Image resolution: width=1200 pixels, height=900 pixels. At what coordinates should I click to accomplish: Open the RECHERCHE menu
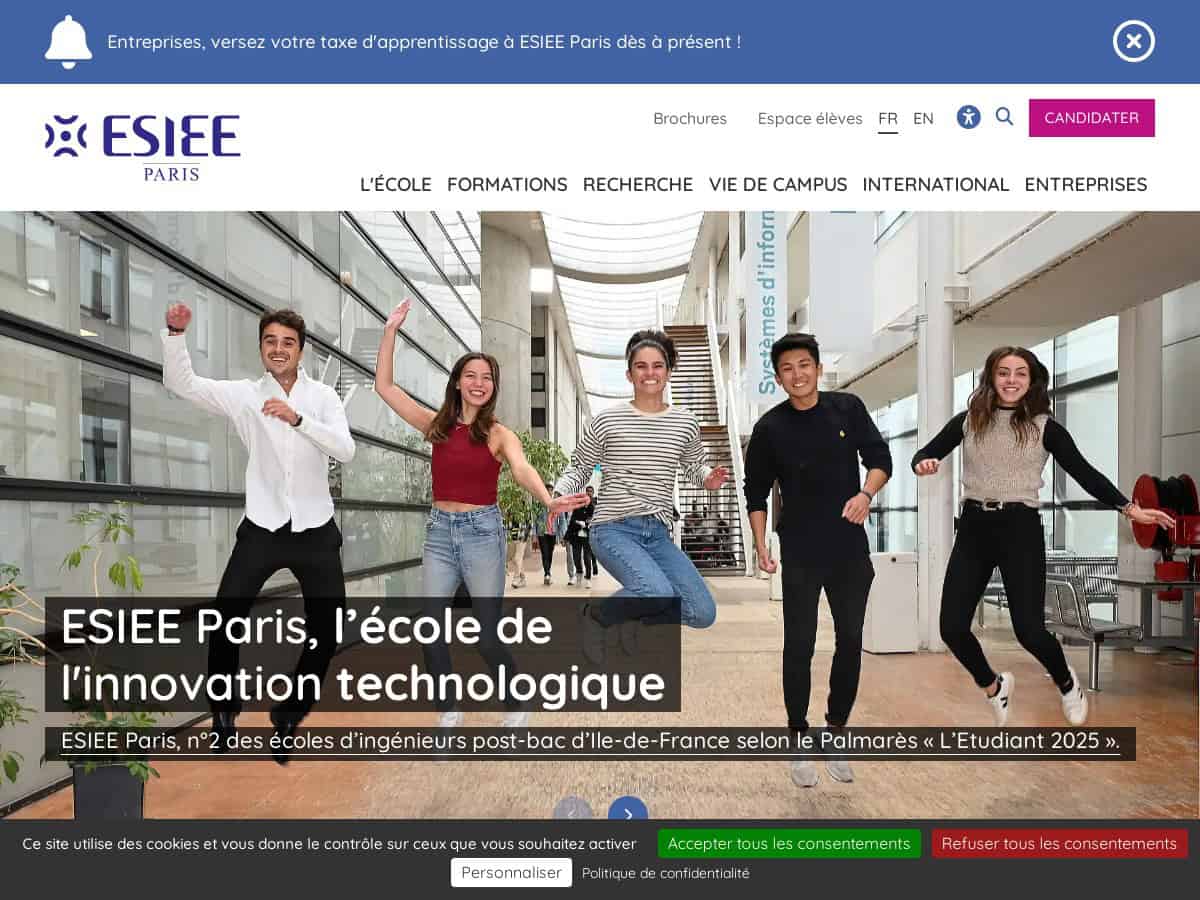point(638,184)
